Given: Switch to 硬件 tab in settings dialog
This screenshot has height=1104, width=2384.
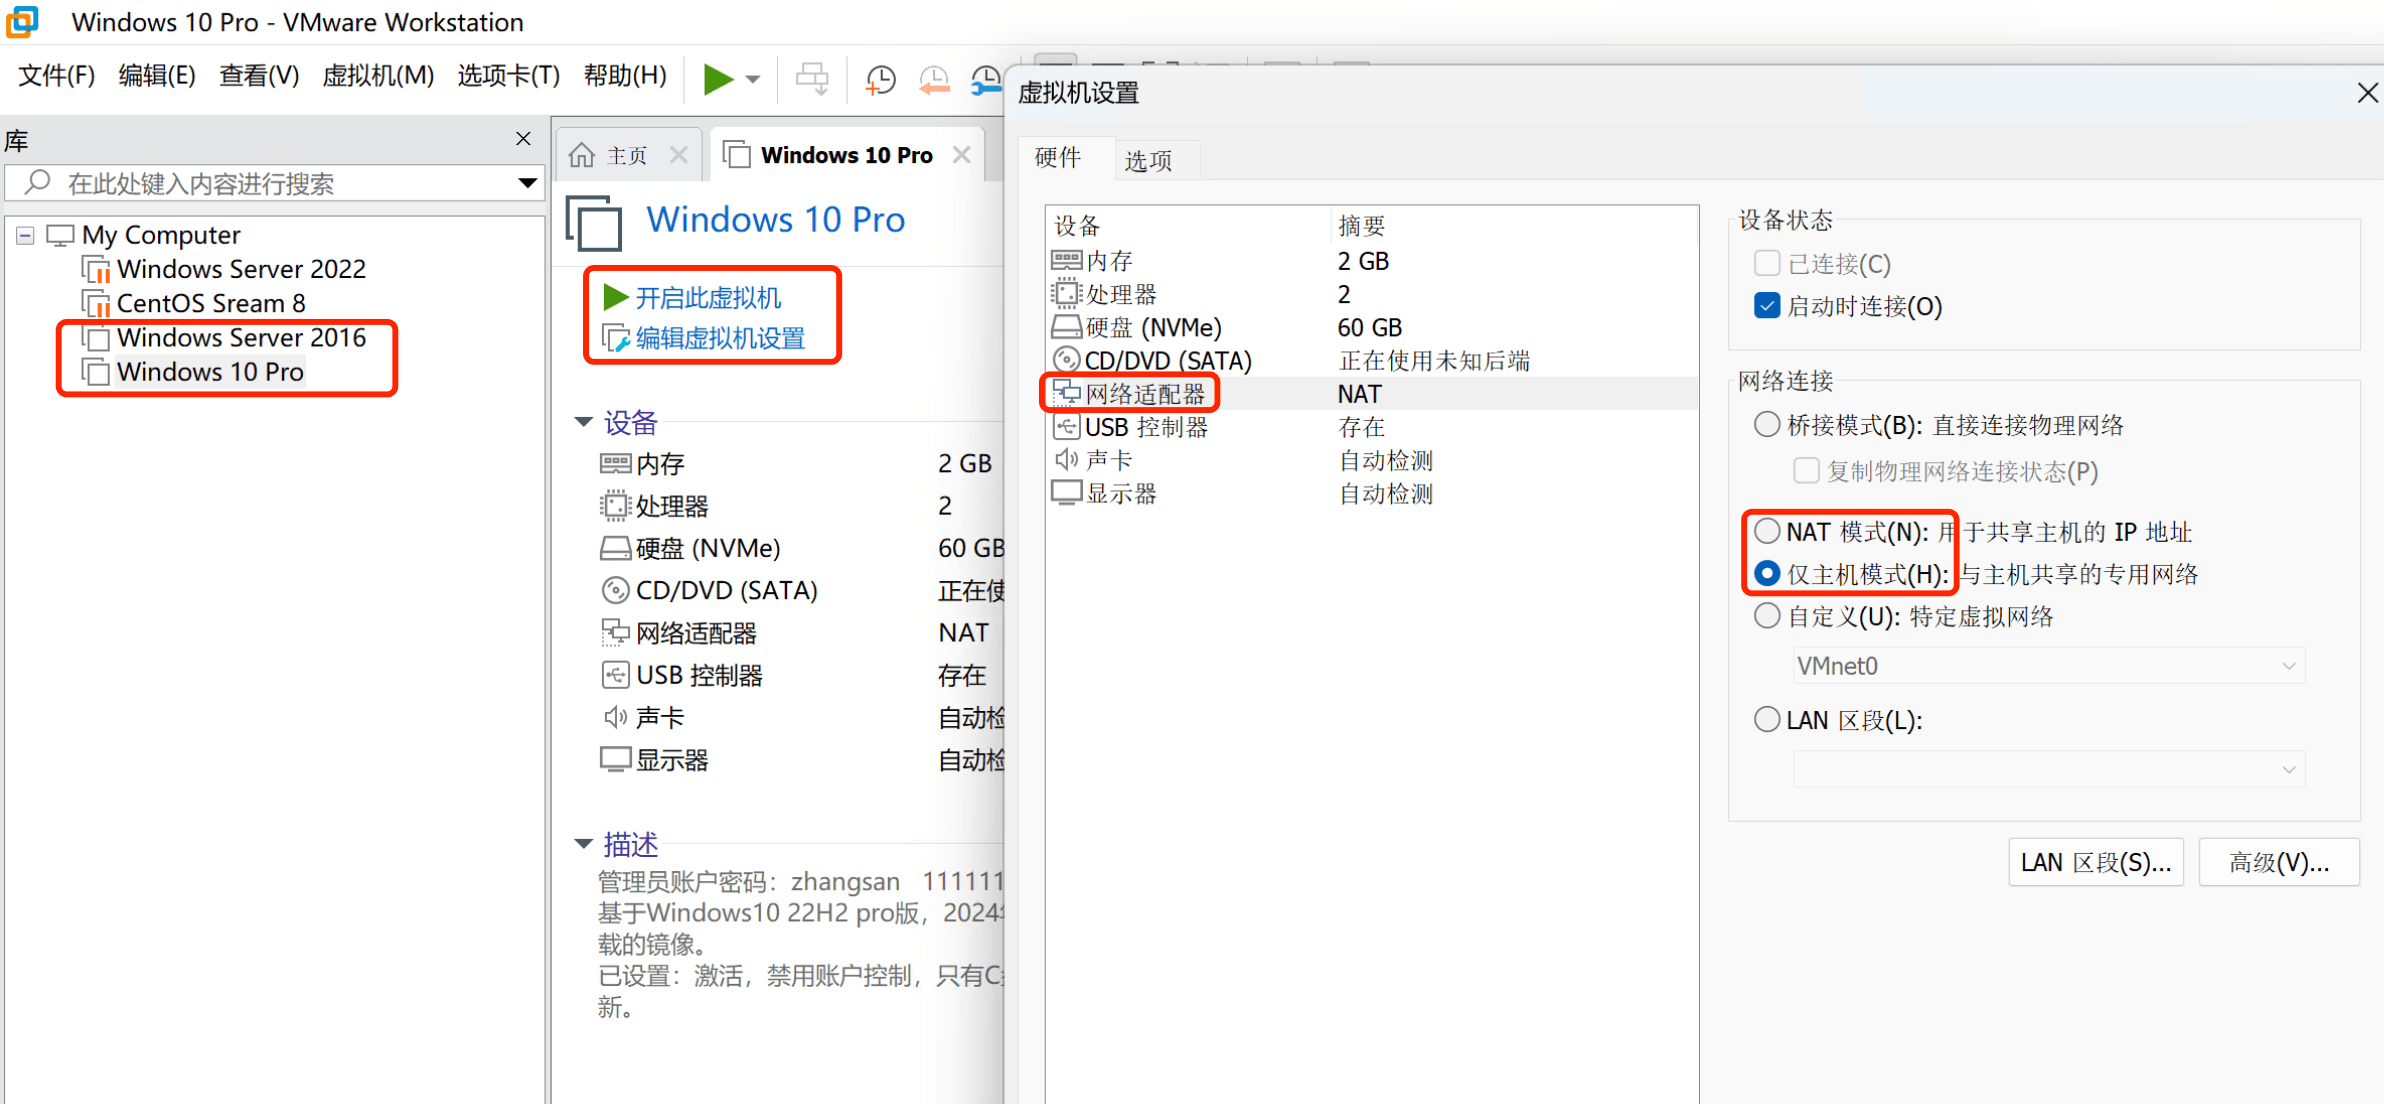Looking at the screenshot, I should pyautogui.click(x=1058, y=158).
